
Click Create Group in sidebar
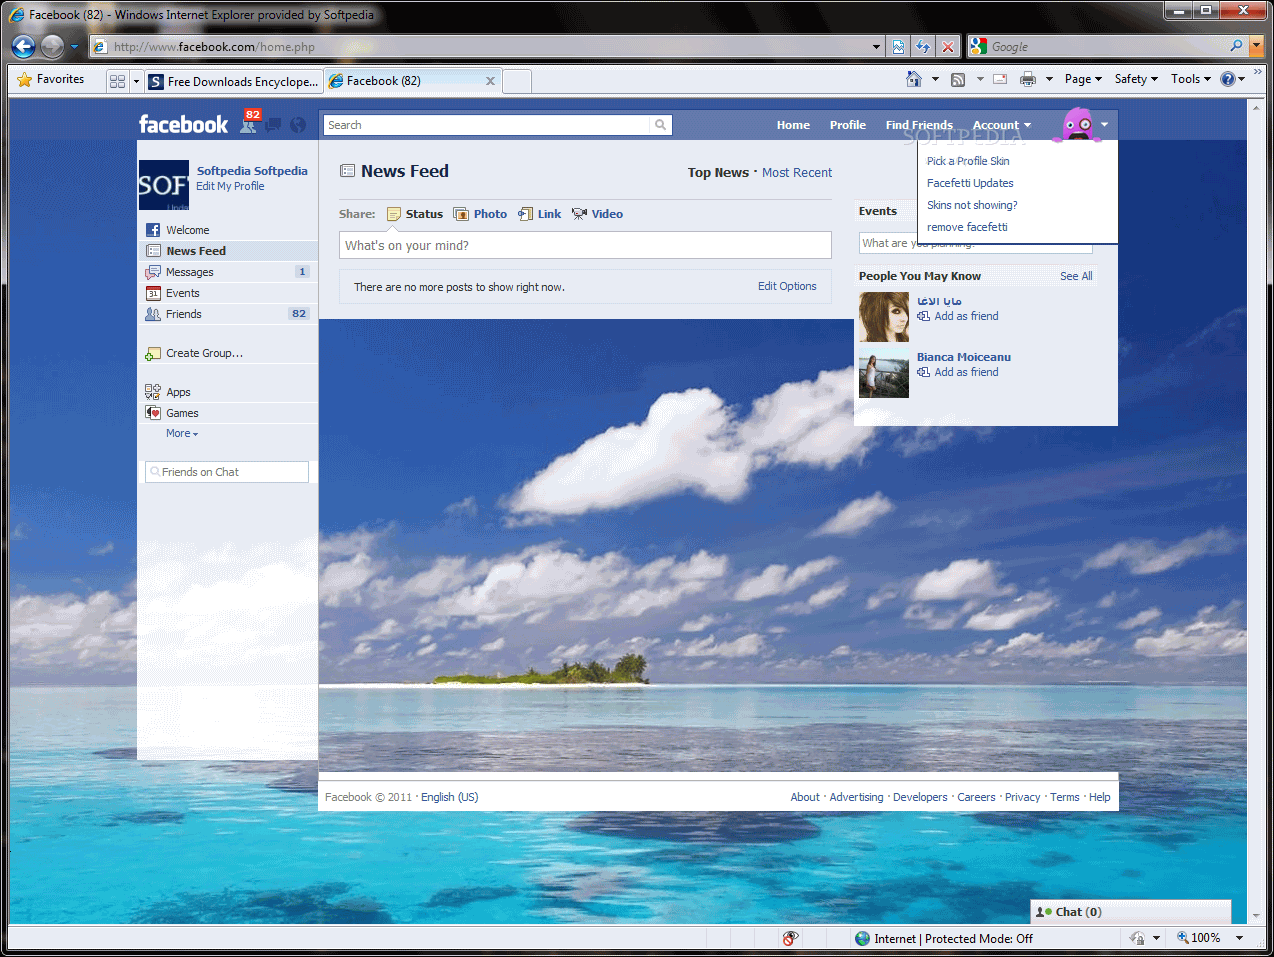[204, 353]
